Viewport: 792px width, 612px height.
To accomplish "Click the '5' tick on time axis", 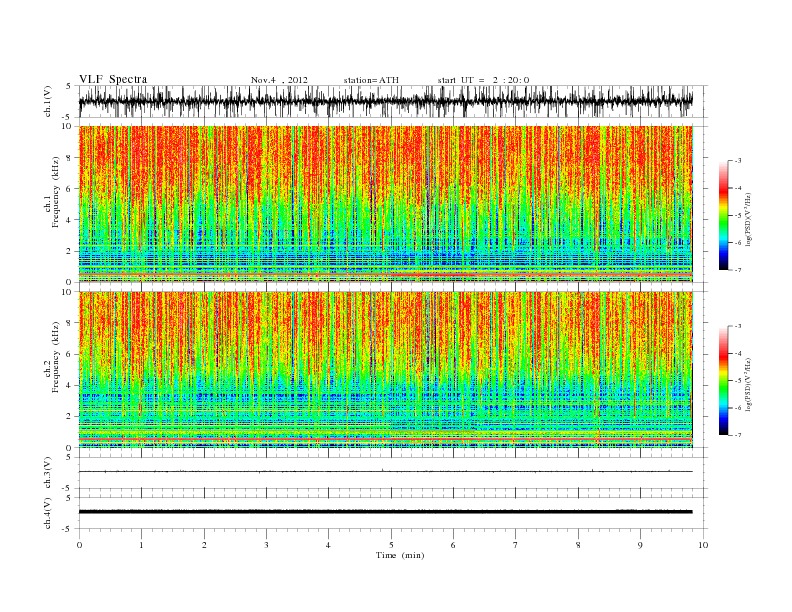I will [391, 545].
